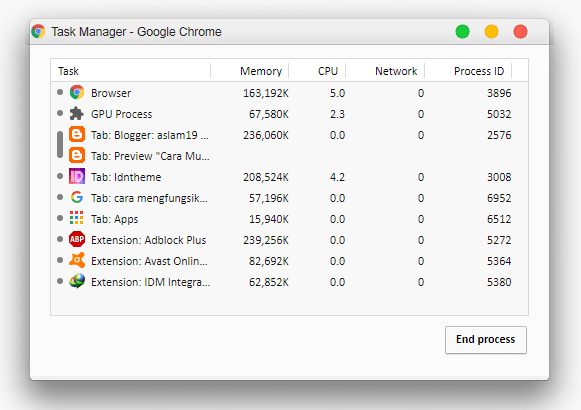Click process ID 5364

click(499, 261)
